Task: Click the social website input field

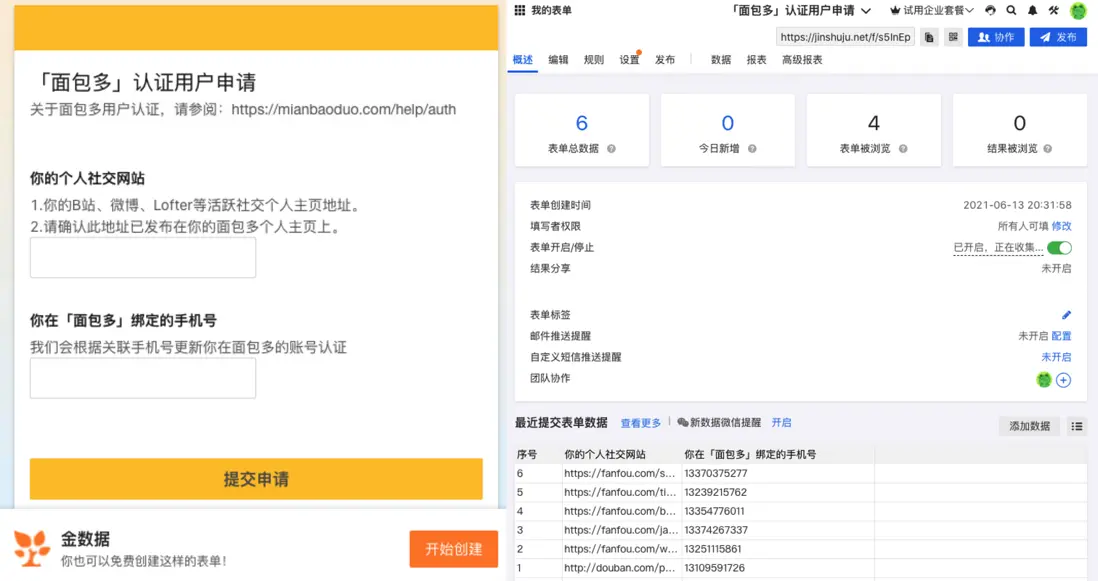Action: click(142, 258)
